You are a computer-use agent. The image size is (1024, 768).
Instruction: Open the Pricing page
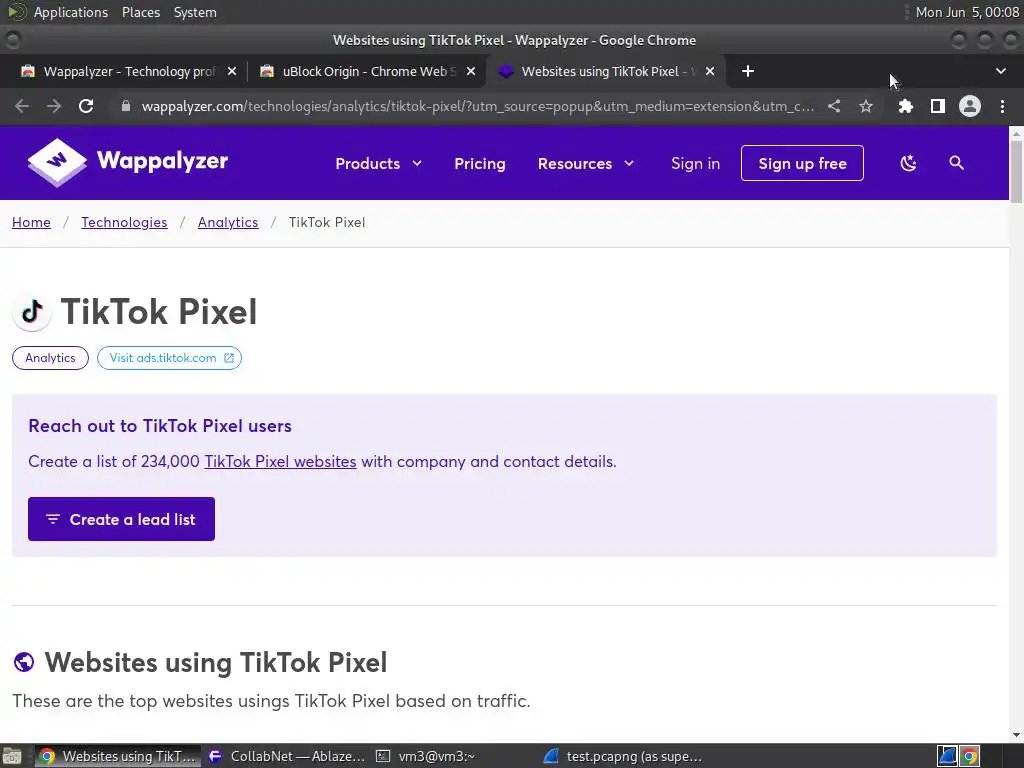coord(479,163)
